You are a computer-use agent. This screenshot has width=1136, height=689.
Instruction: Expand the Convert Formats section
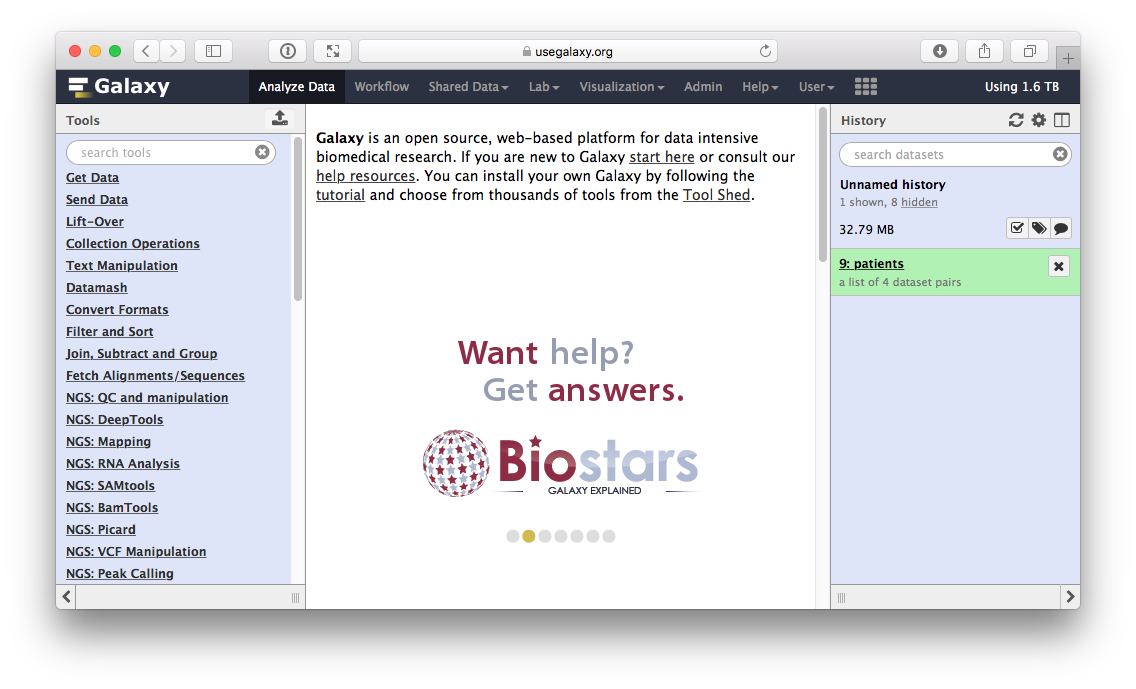(x=117, y=309)
